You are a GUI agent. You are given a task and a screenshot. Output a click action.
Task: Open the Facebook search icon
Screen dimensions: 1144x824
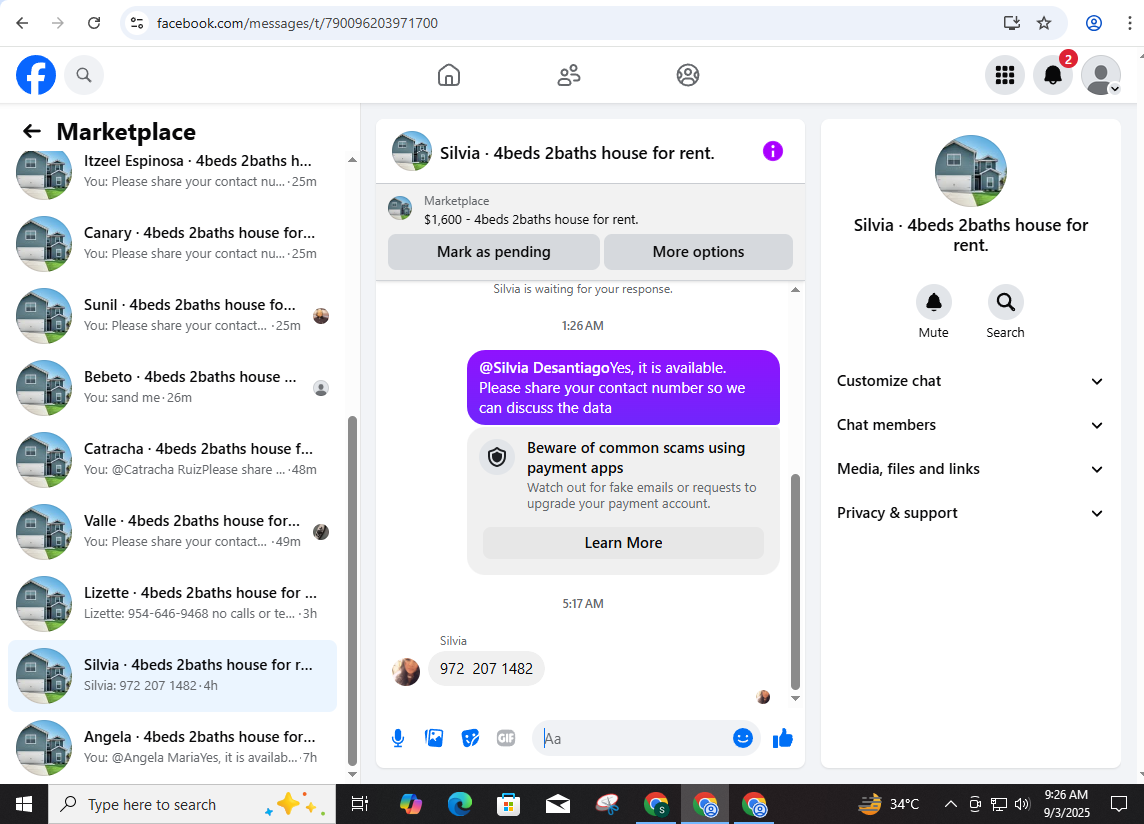tap(84, 75)
